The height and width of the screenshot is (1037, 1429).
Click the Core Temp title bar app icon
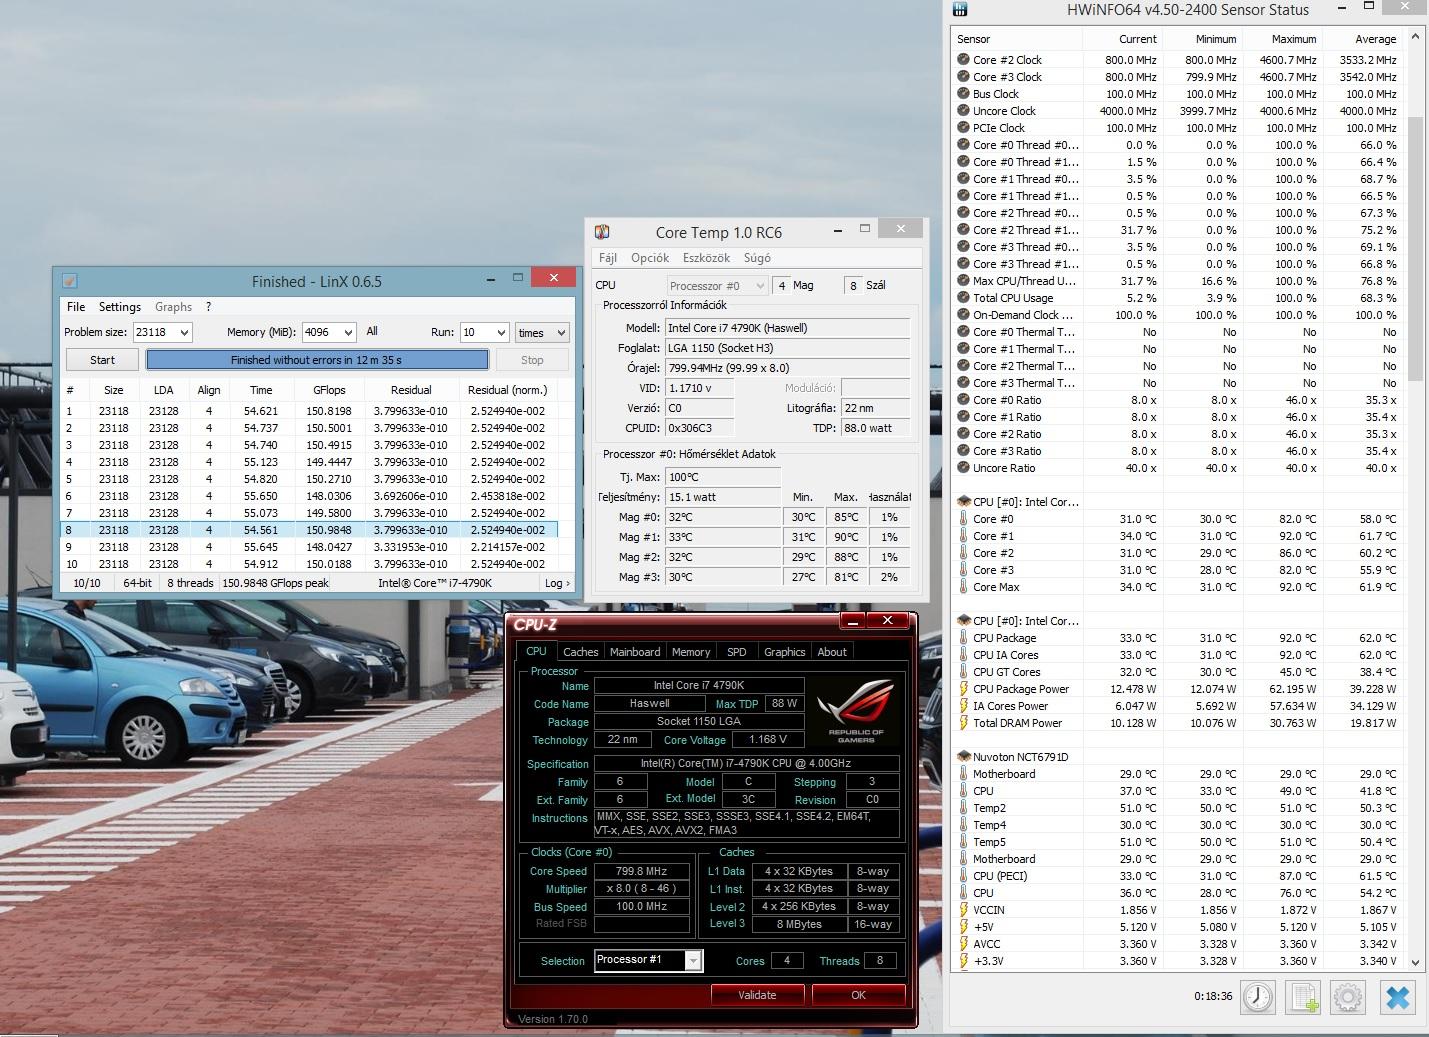[602, 232]
